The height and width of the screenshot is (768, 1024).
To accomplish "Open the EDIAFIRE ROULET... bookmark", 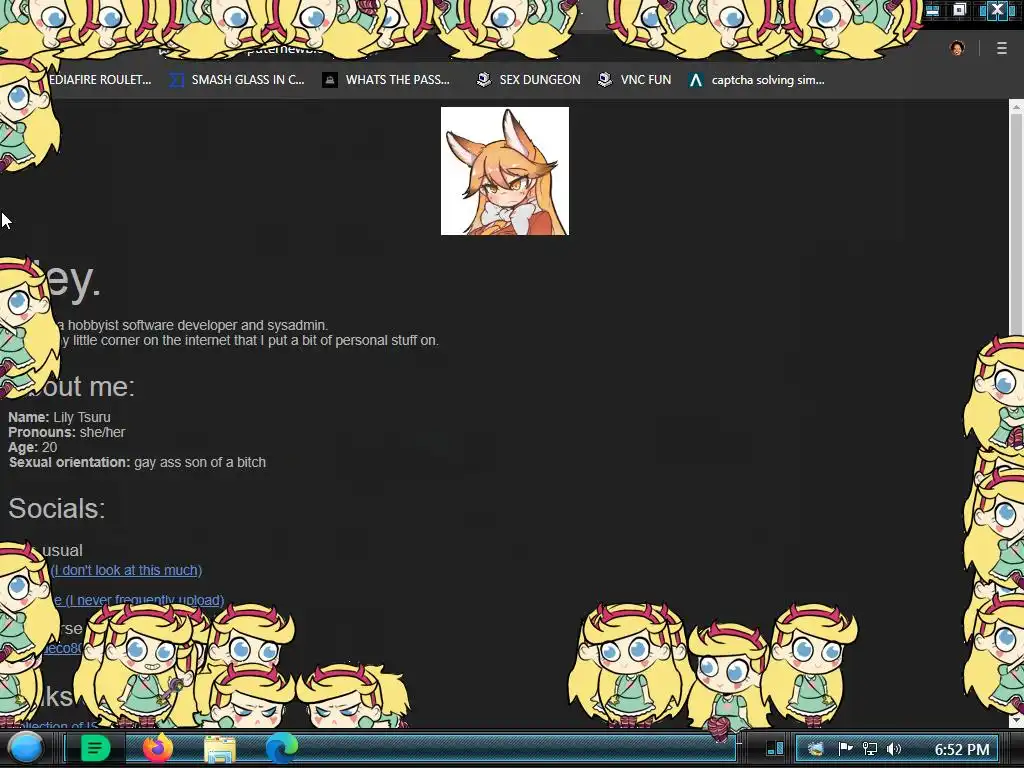I will [100, 80].
